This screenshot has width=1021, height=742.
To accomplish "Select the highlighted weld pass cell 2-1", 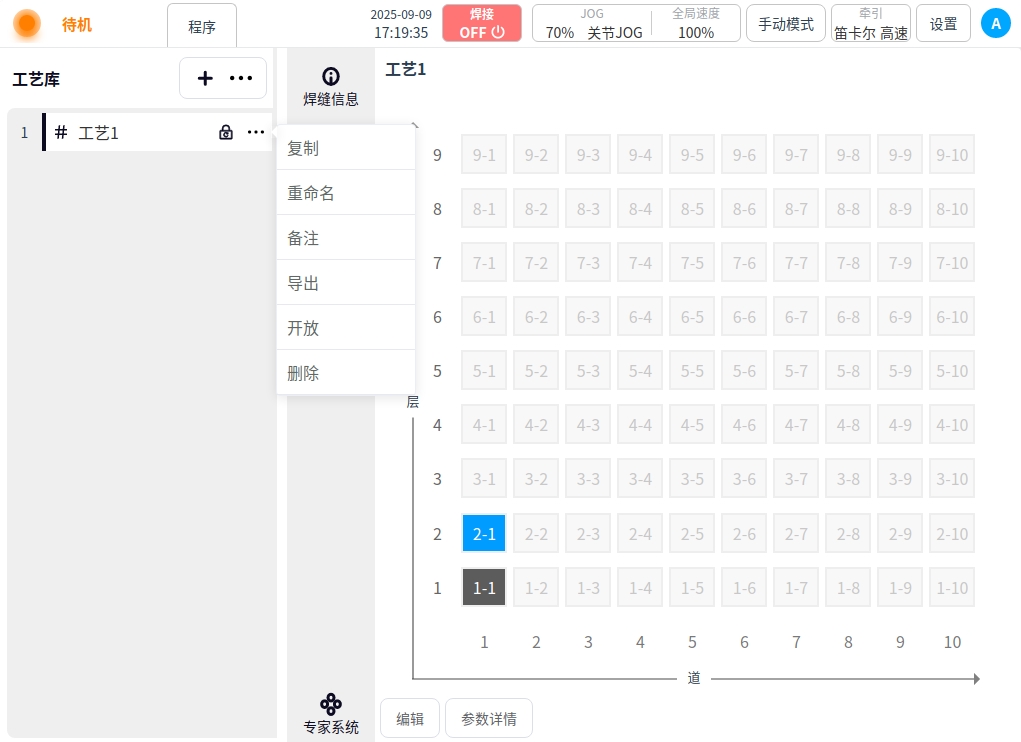I will (x=484, y=534).
